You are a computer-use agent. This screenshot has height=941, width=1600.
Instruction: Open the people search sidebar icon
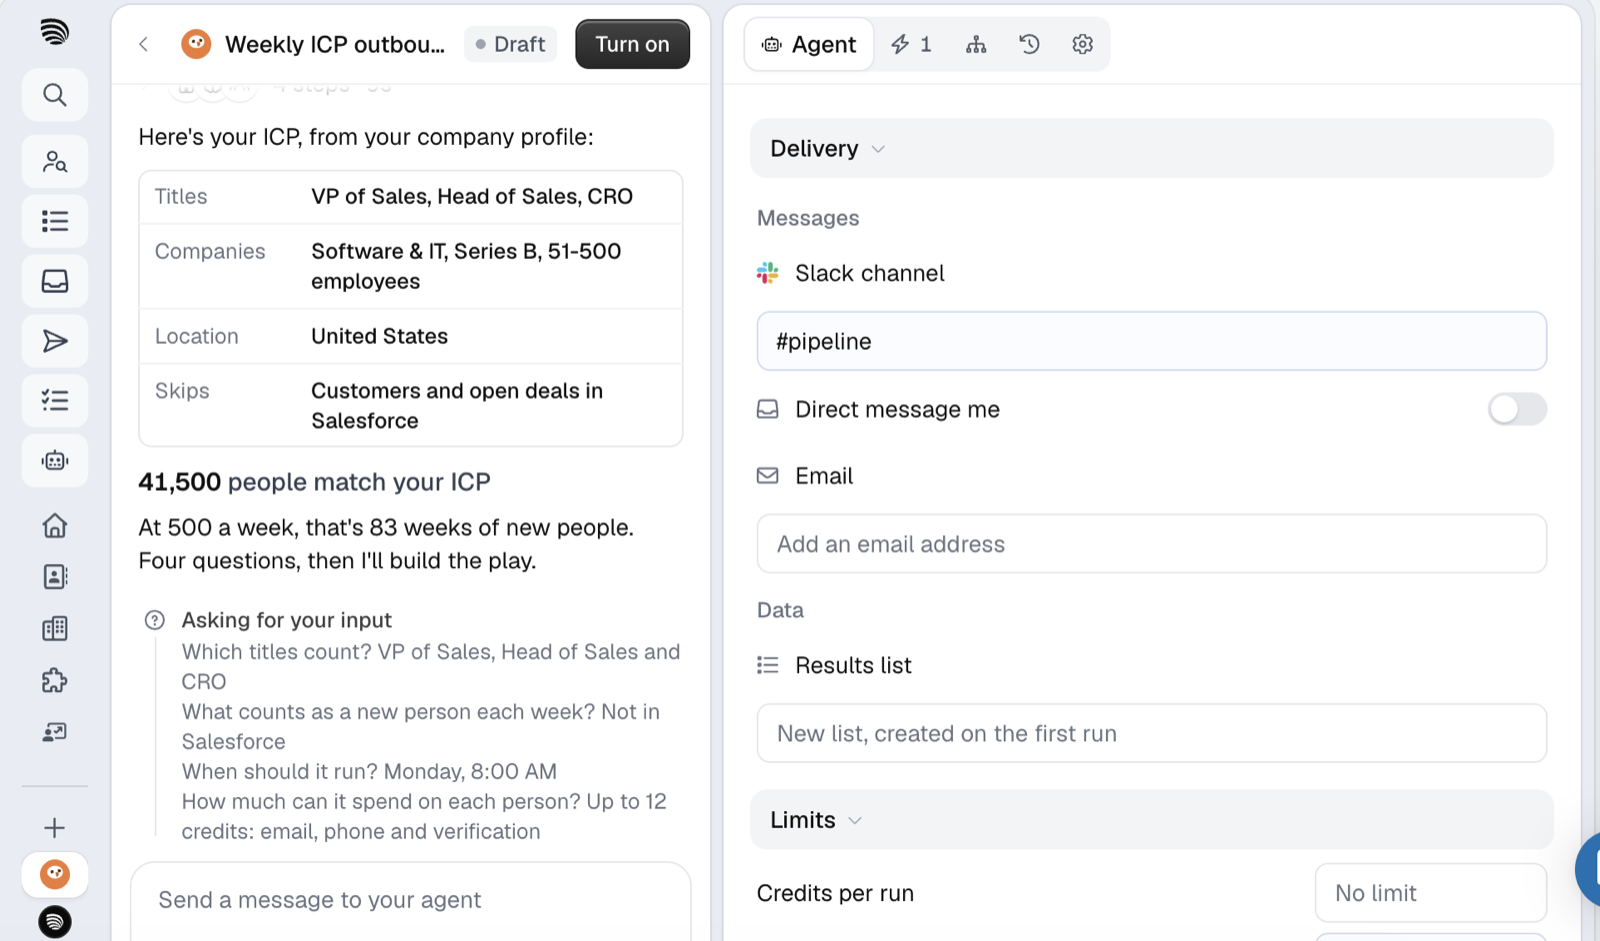coord(55,161)
